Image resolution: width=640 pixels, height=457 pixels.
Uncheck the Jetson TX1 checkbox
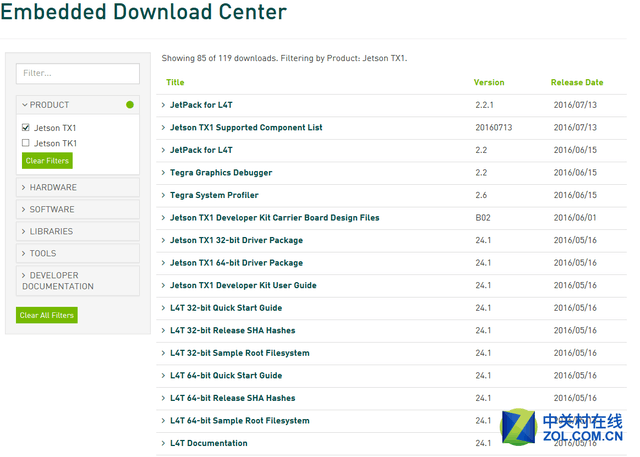point(26,127)
